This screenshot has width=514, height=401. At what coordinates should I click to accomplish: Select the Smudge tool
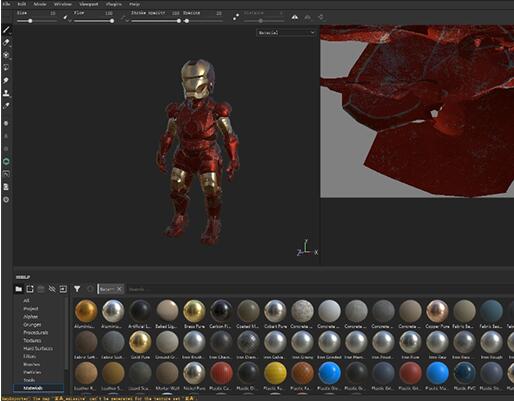(6, 80)
